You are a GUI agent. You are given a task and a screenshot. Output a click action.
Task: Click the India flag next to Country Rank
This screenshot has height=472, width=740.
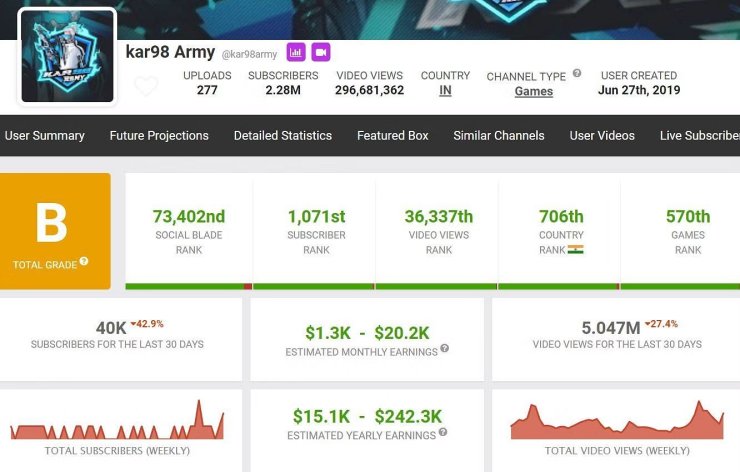coord(575,250)
